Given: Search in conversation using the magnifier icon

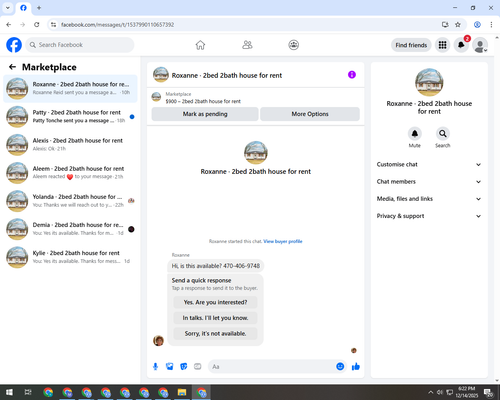Looking at the screenshot, I should click(443, 134).
